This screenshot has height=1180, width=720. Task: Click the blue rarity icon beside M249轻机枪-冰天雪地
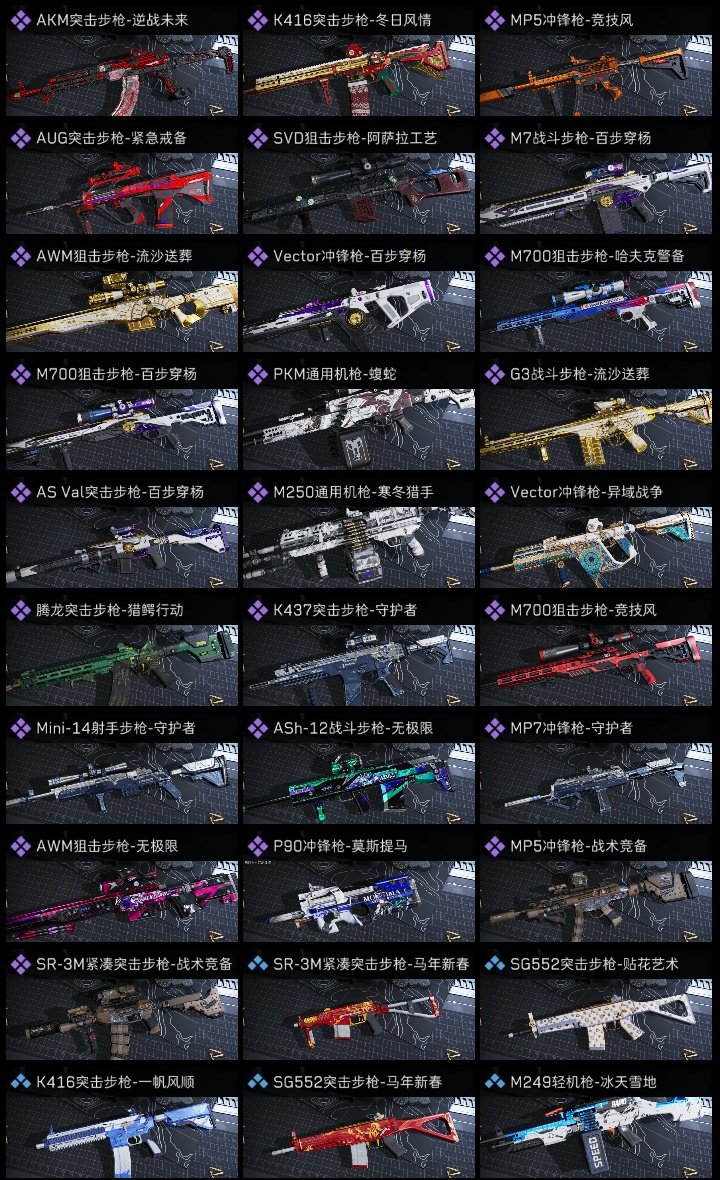[494, 1081]
